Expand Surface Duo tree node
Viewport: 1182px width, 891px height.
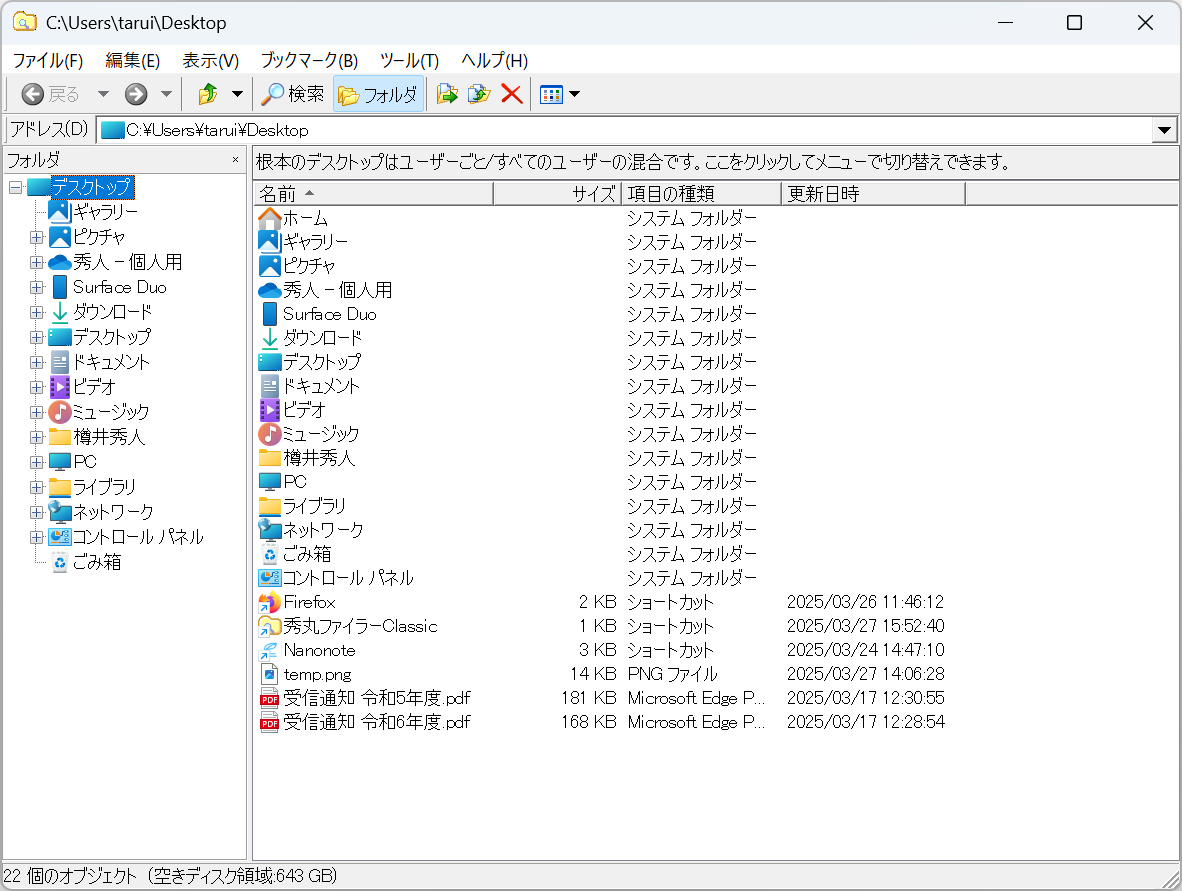[x=36, y=287]
